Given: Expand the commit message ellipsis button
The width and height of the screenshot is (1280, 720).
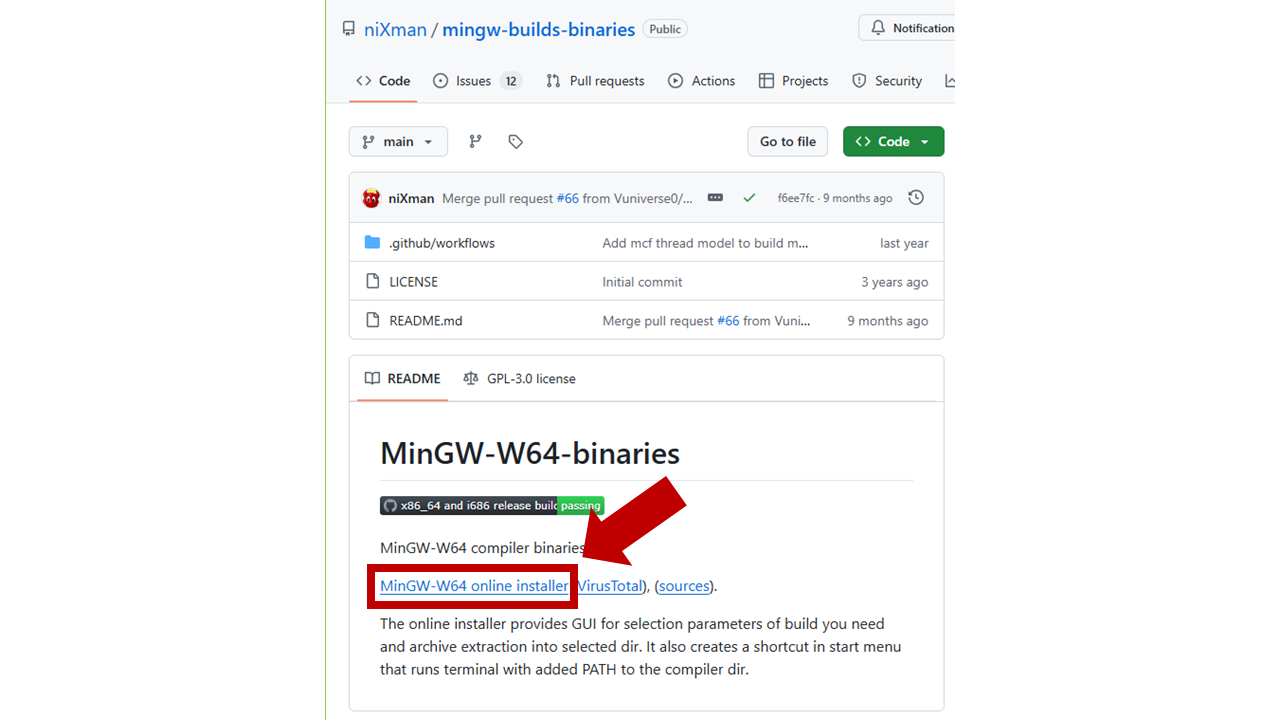Looking at the screenshot, I should pos(715,198).
